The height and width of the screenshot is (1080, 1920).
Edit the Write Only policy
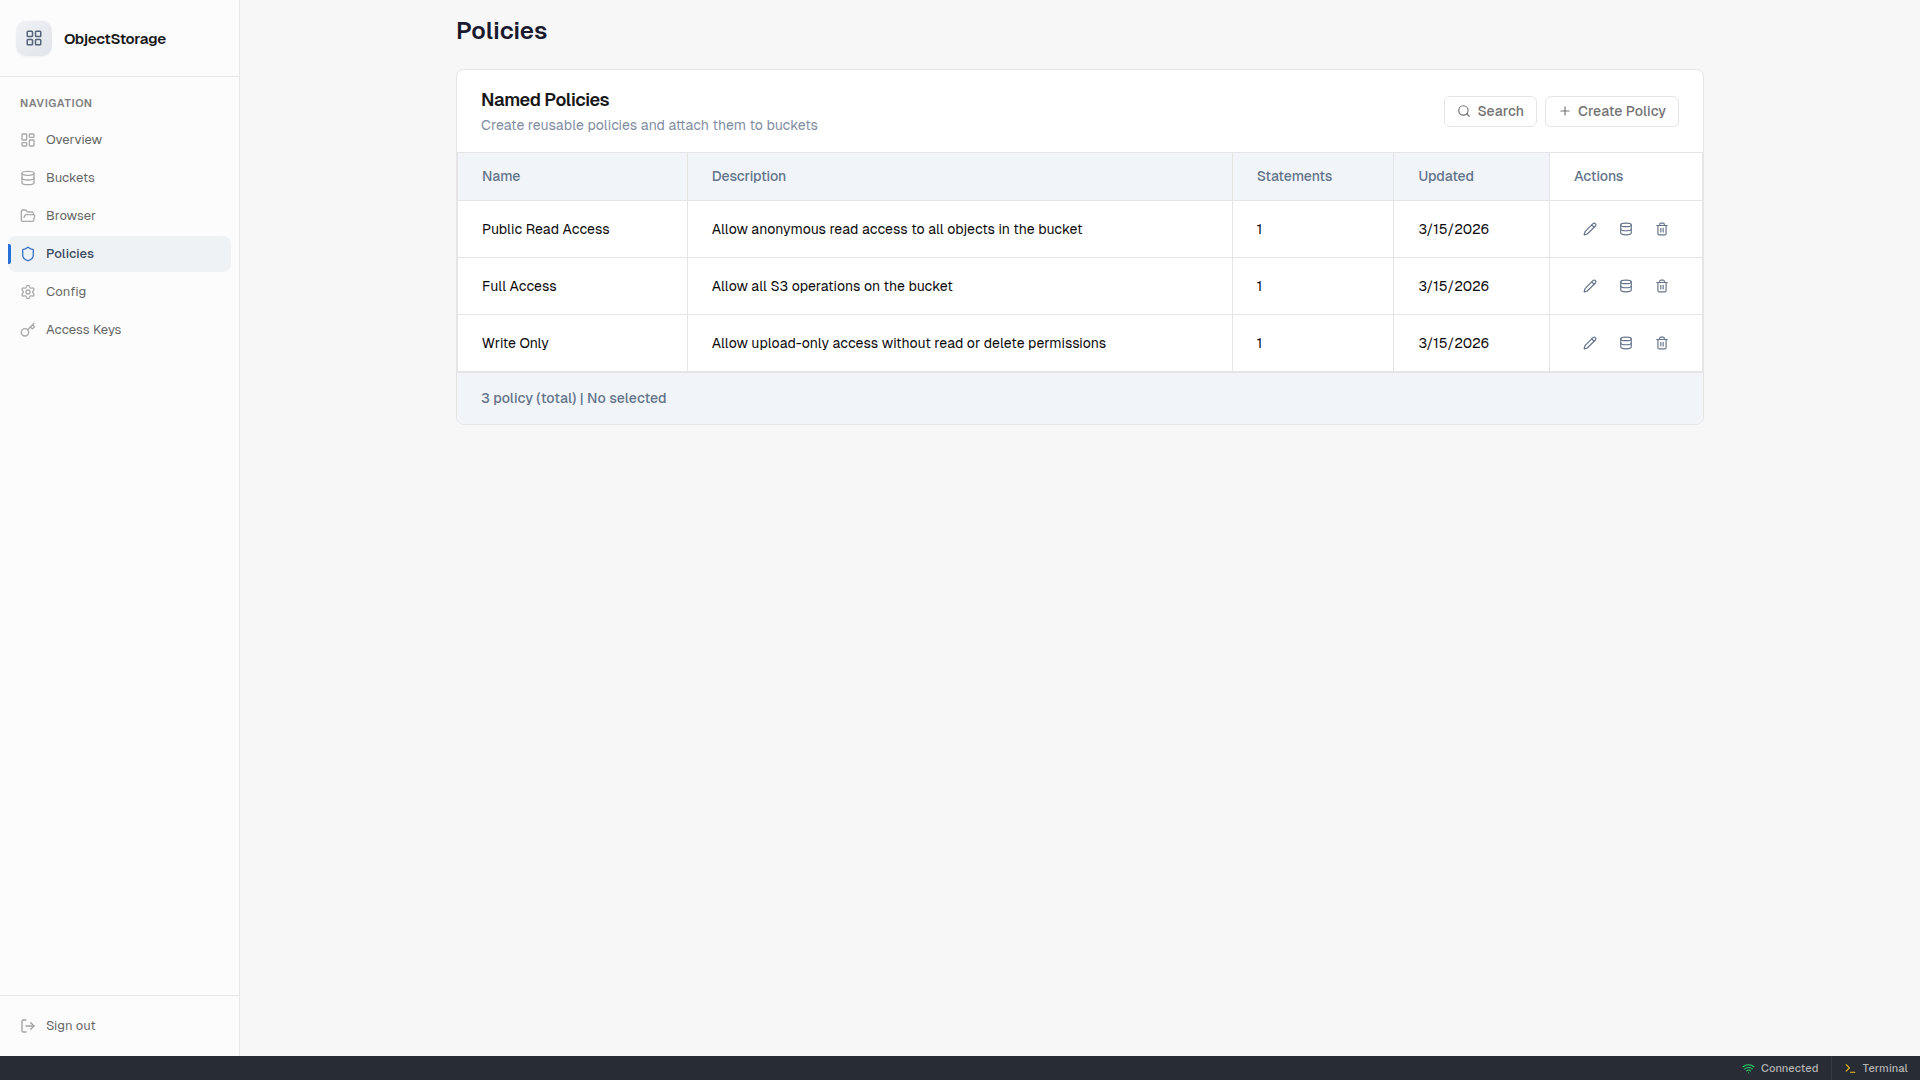(x=1589, y=343)
